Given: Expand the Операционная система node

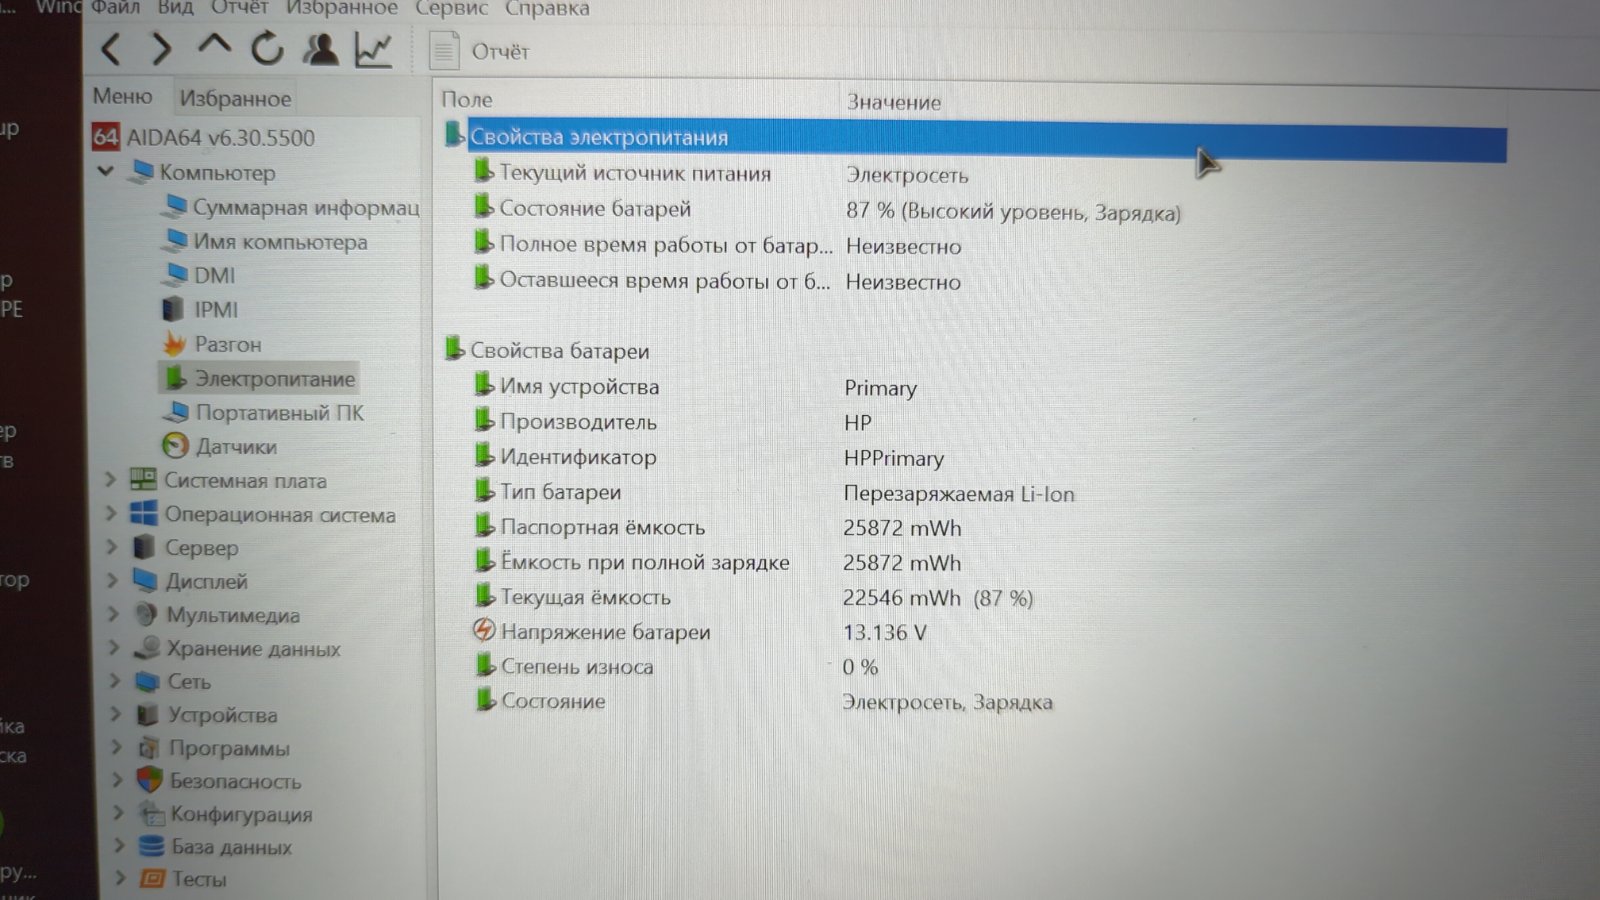Looking at the screenshot, I should pyautogui.click(x=111, y=514).
